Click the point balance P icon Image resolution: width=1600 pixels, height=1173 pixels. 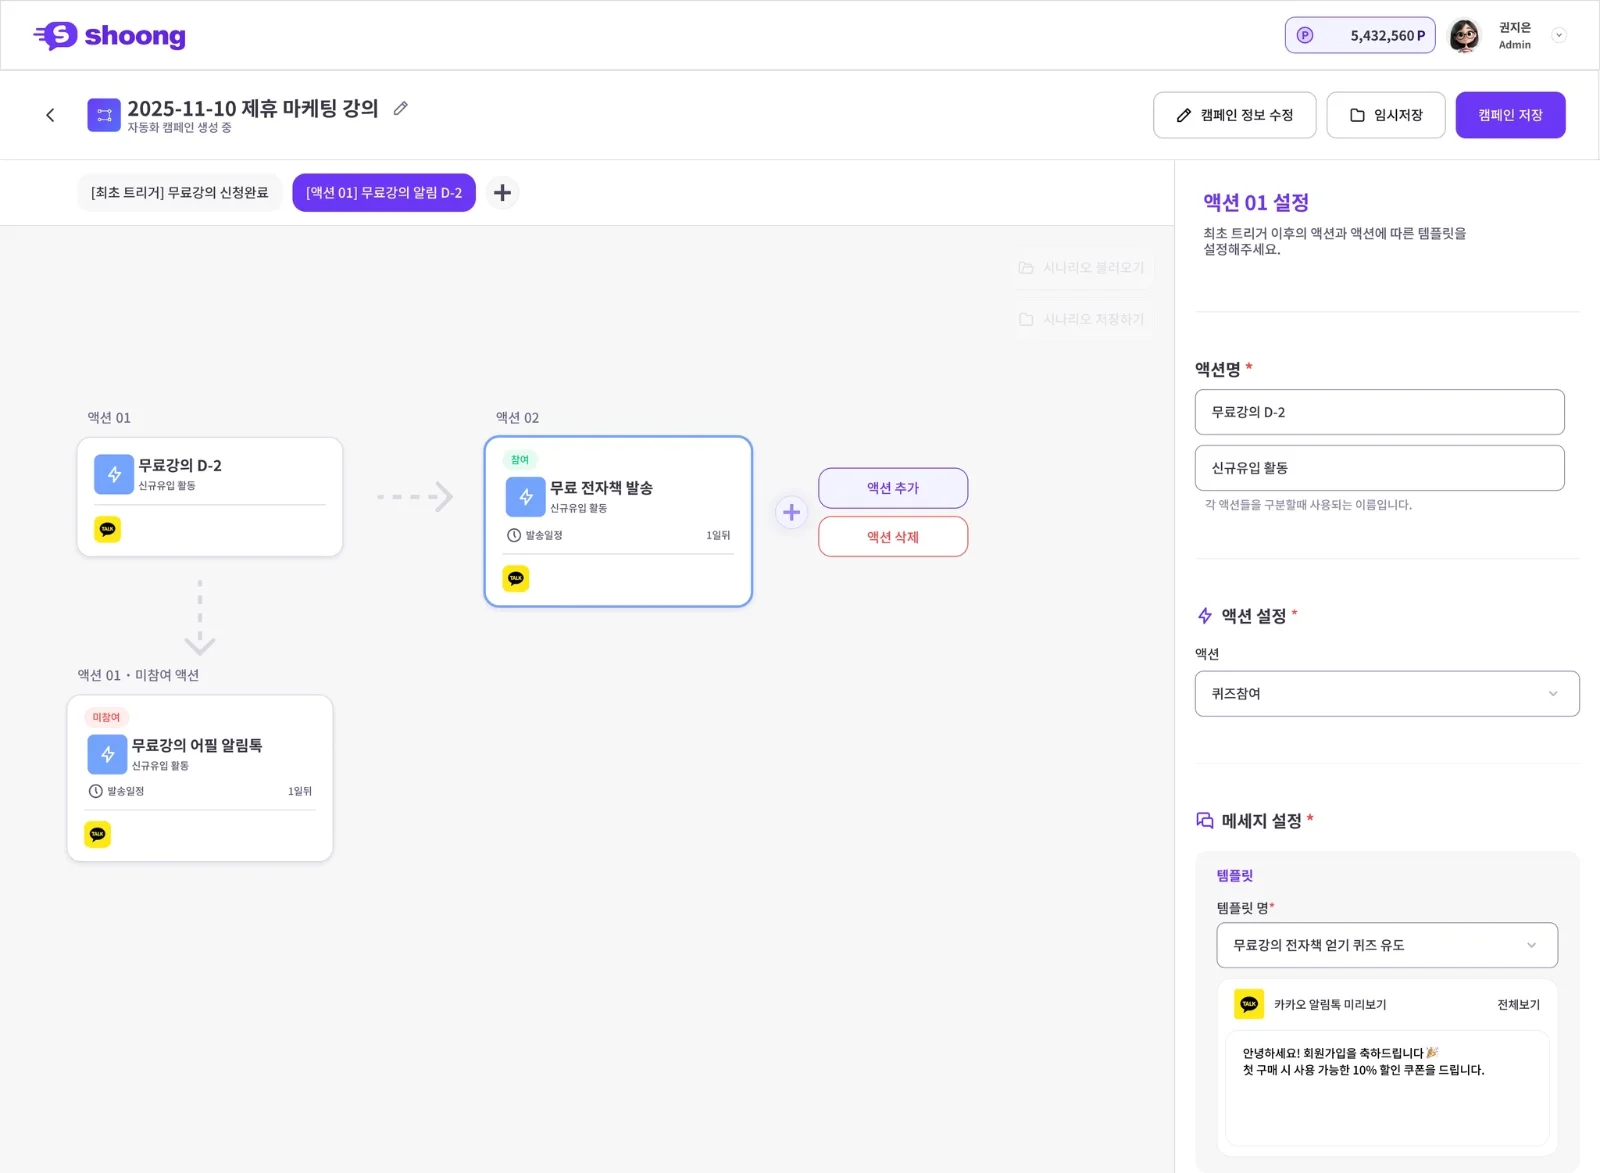tap(1304, 35)
